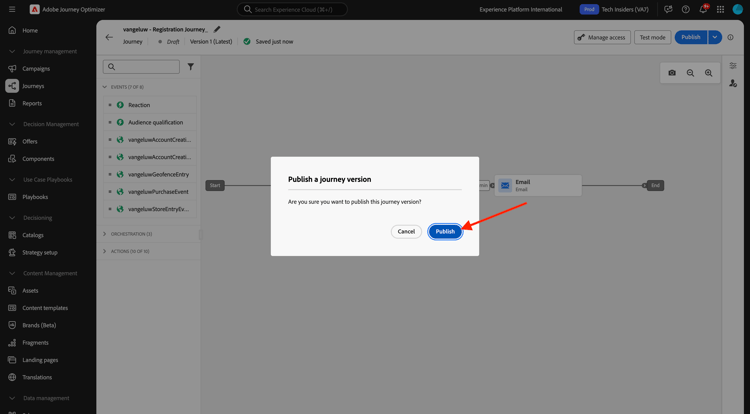The height and width of the screenshot is (414, 750).
Task: Zoom in the journey canvas
Action: (708, 73)
